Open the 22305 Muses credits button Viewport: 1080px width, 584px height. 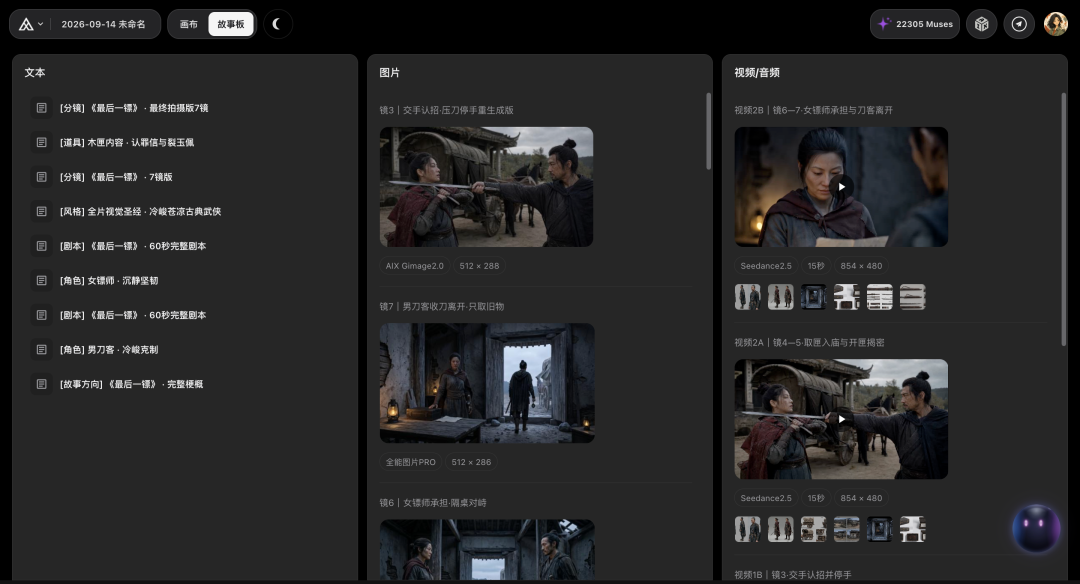[x=915, y=24]
